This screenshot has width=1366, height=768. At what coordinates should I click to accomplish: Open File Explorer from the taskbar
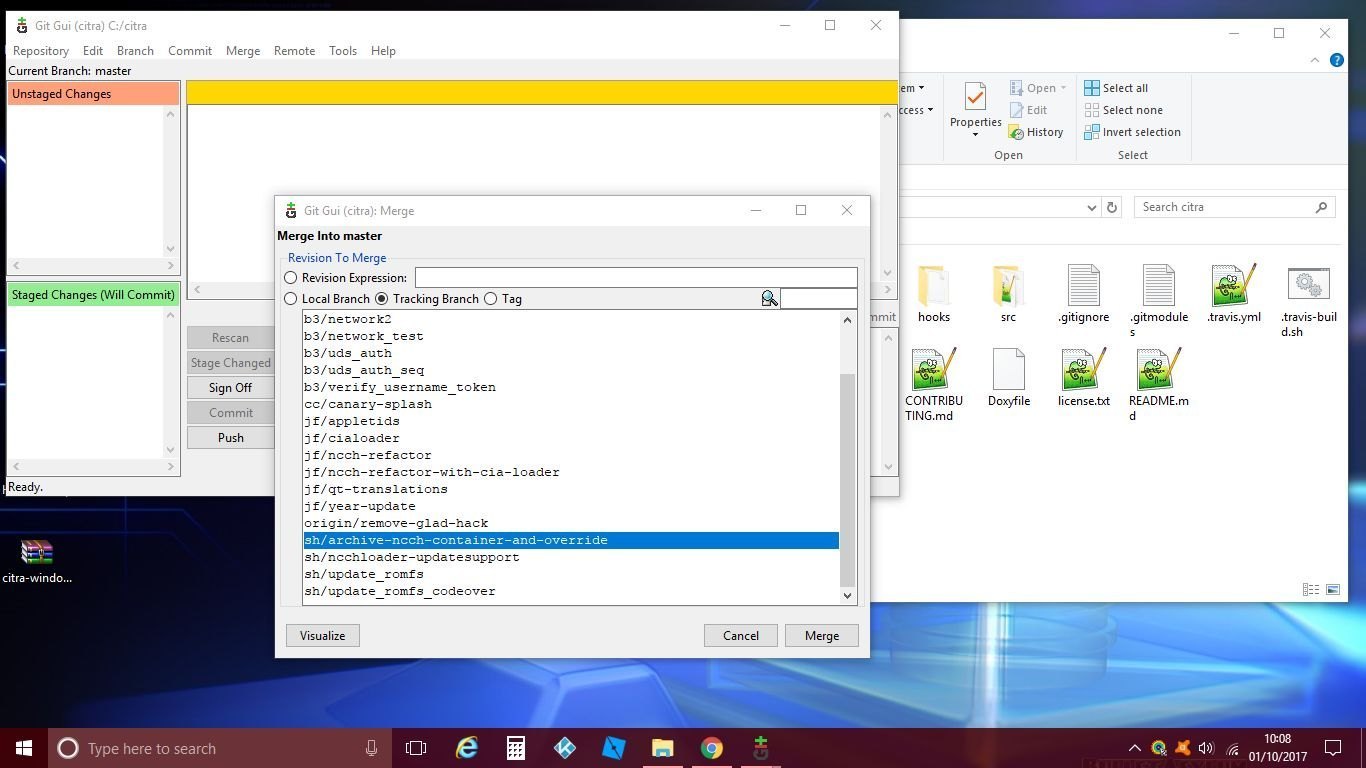(663, 748)
